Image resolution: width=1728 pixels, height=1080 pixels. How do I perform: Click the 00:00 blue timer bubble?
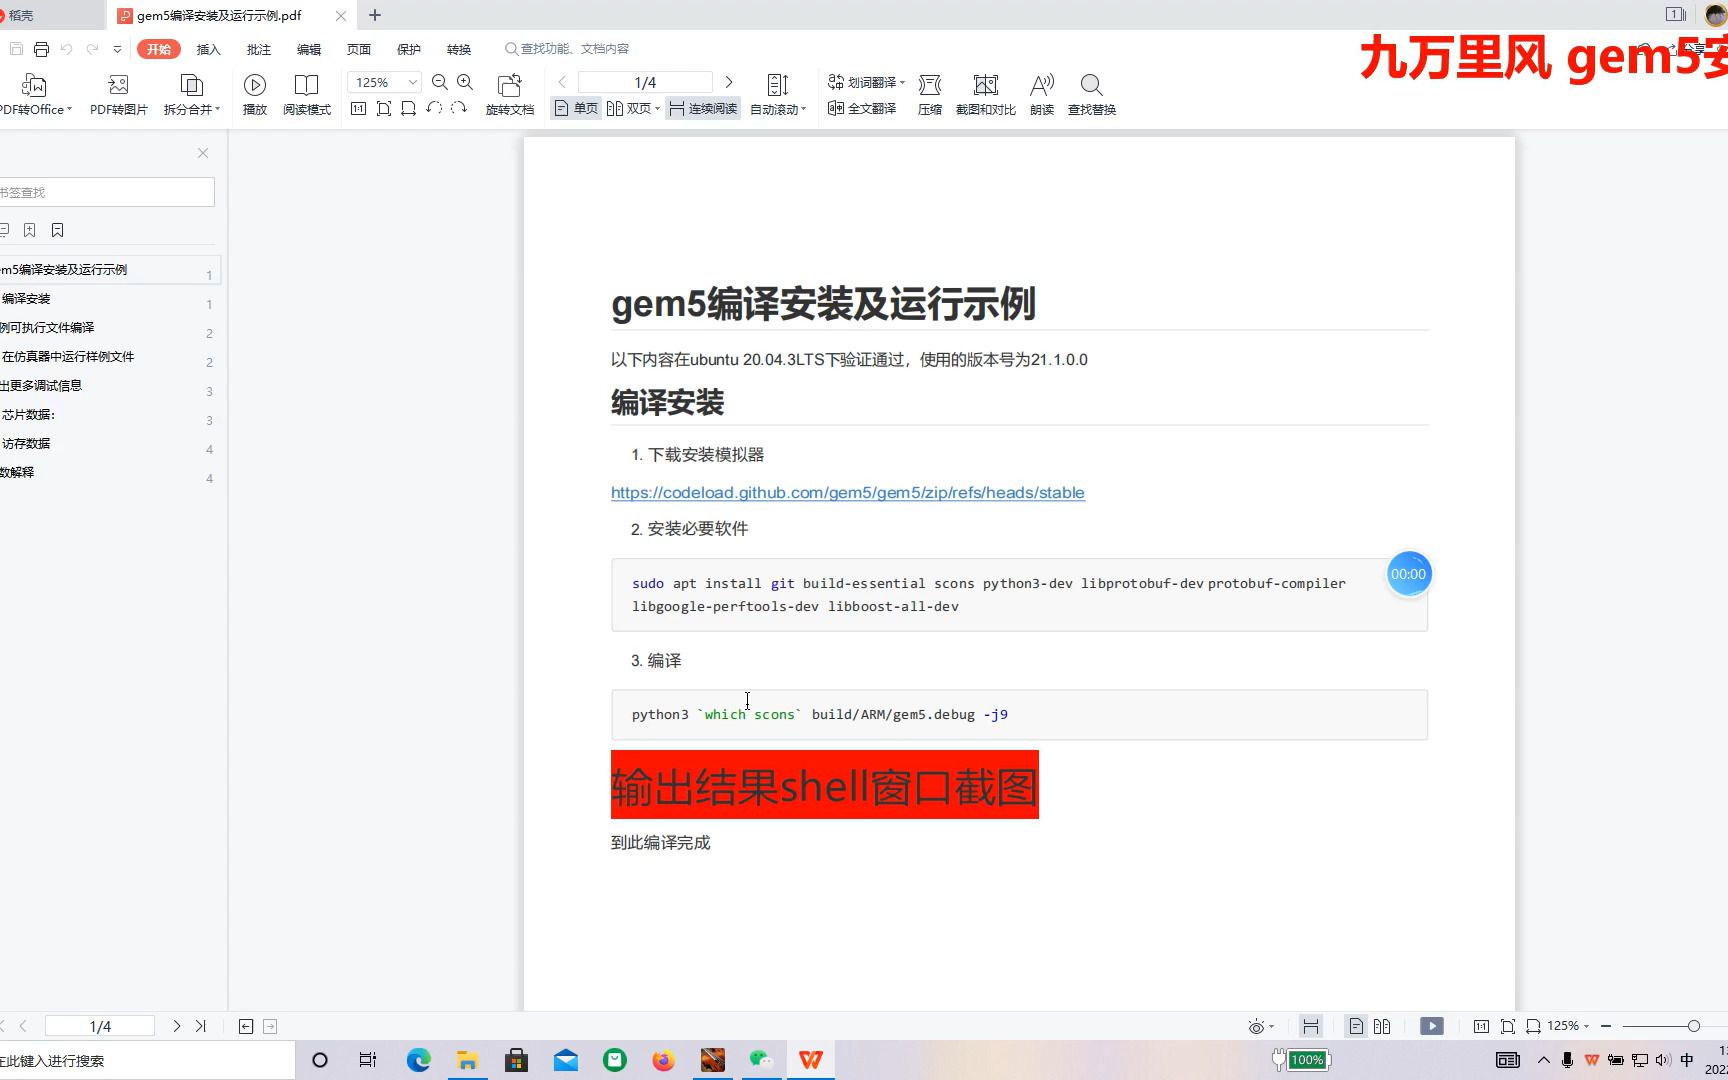pyautogui.click(x=1408, y=574)
